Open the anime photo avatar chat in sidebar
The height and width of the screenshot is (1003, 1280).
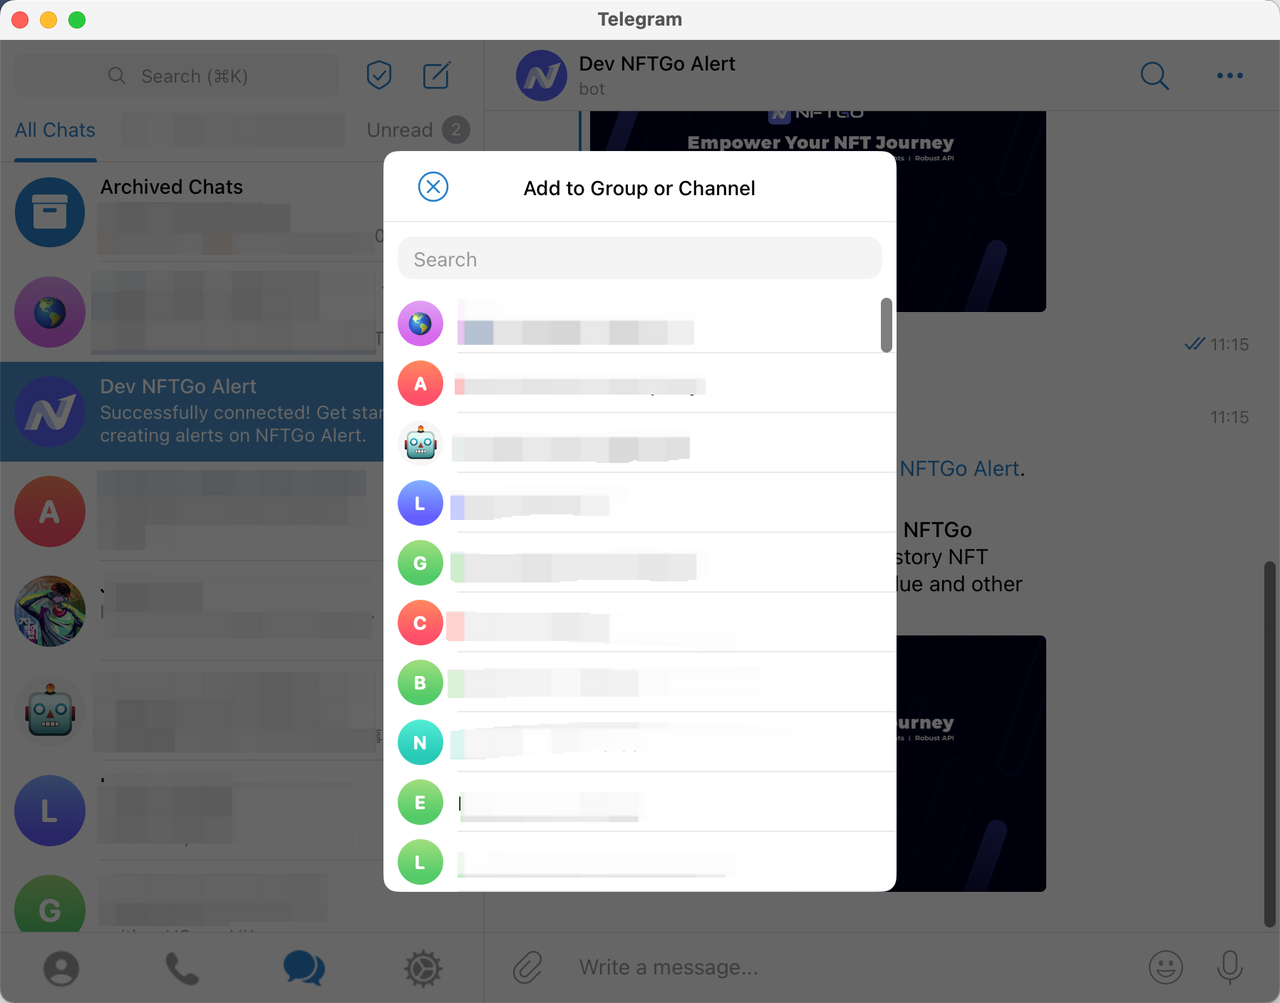[192, 611]
